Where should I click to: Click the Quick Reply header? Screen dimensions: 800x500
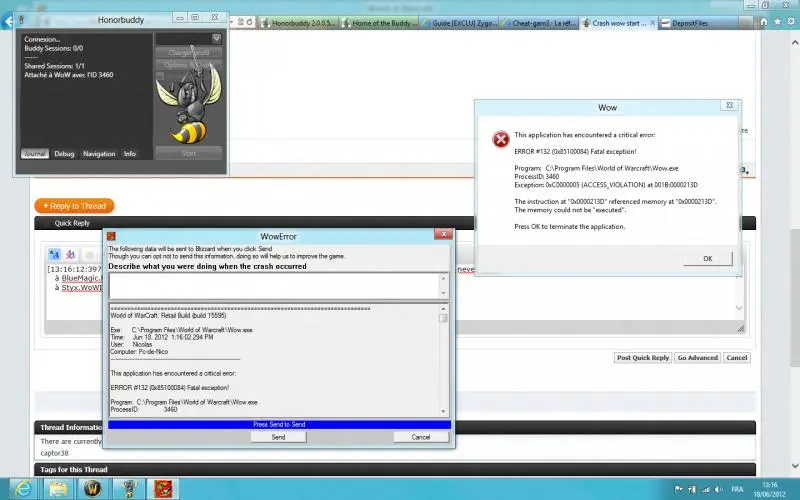point(72,223)
